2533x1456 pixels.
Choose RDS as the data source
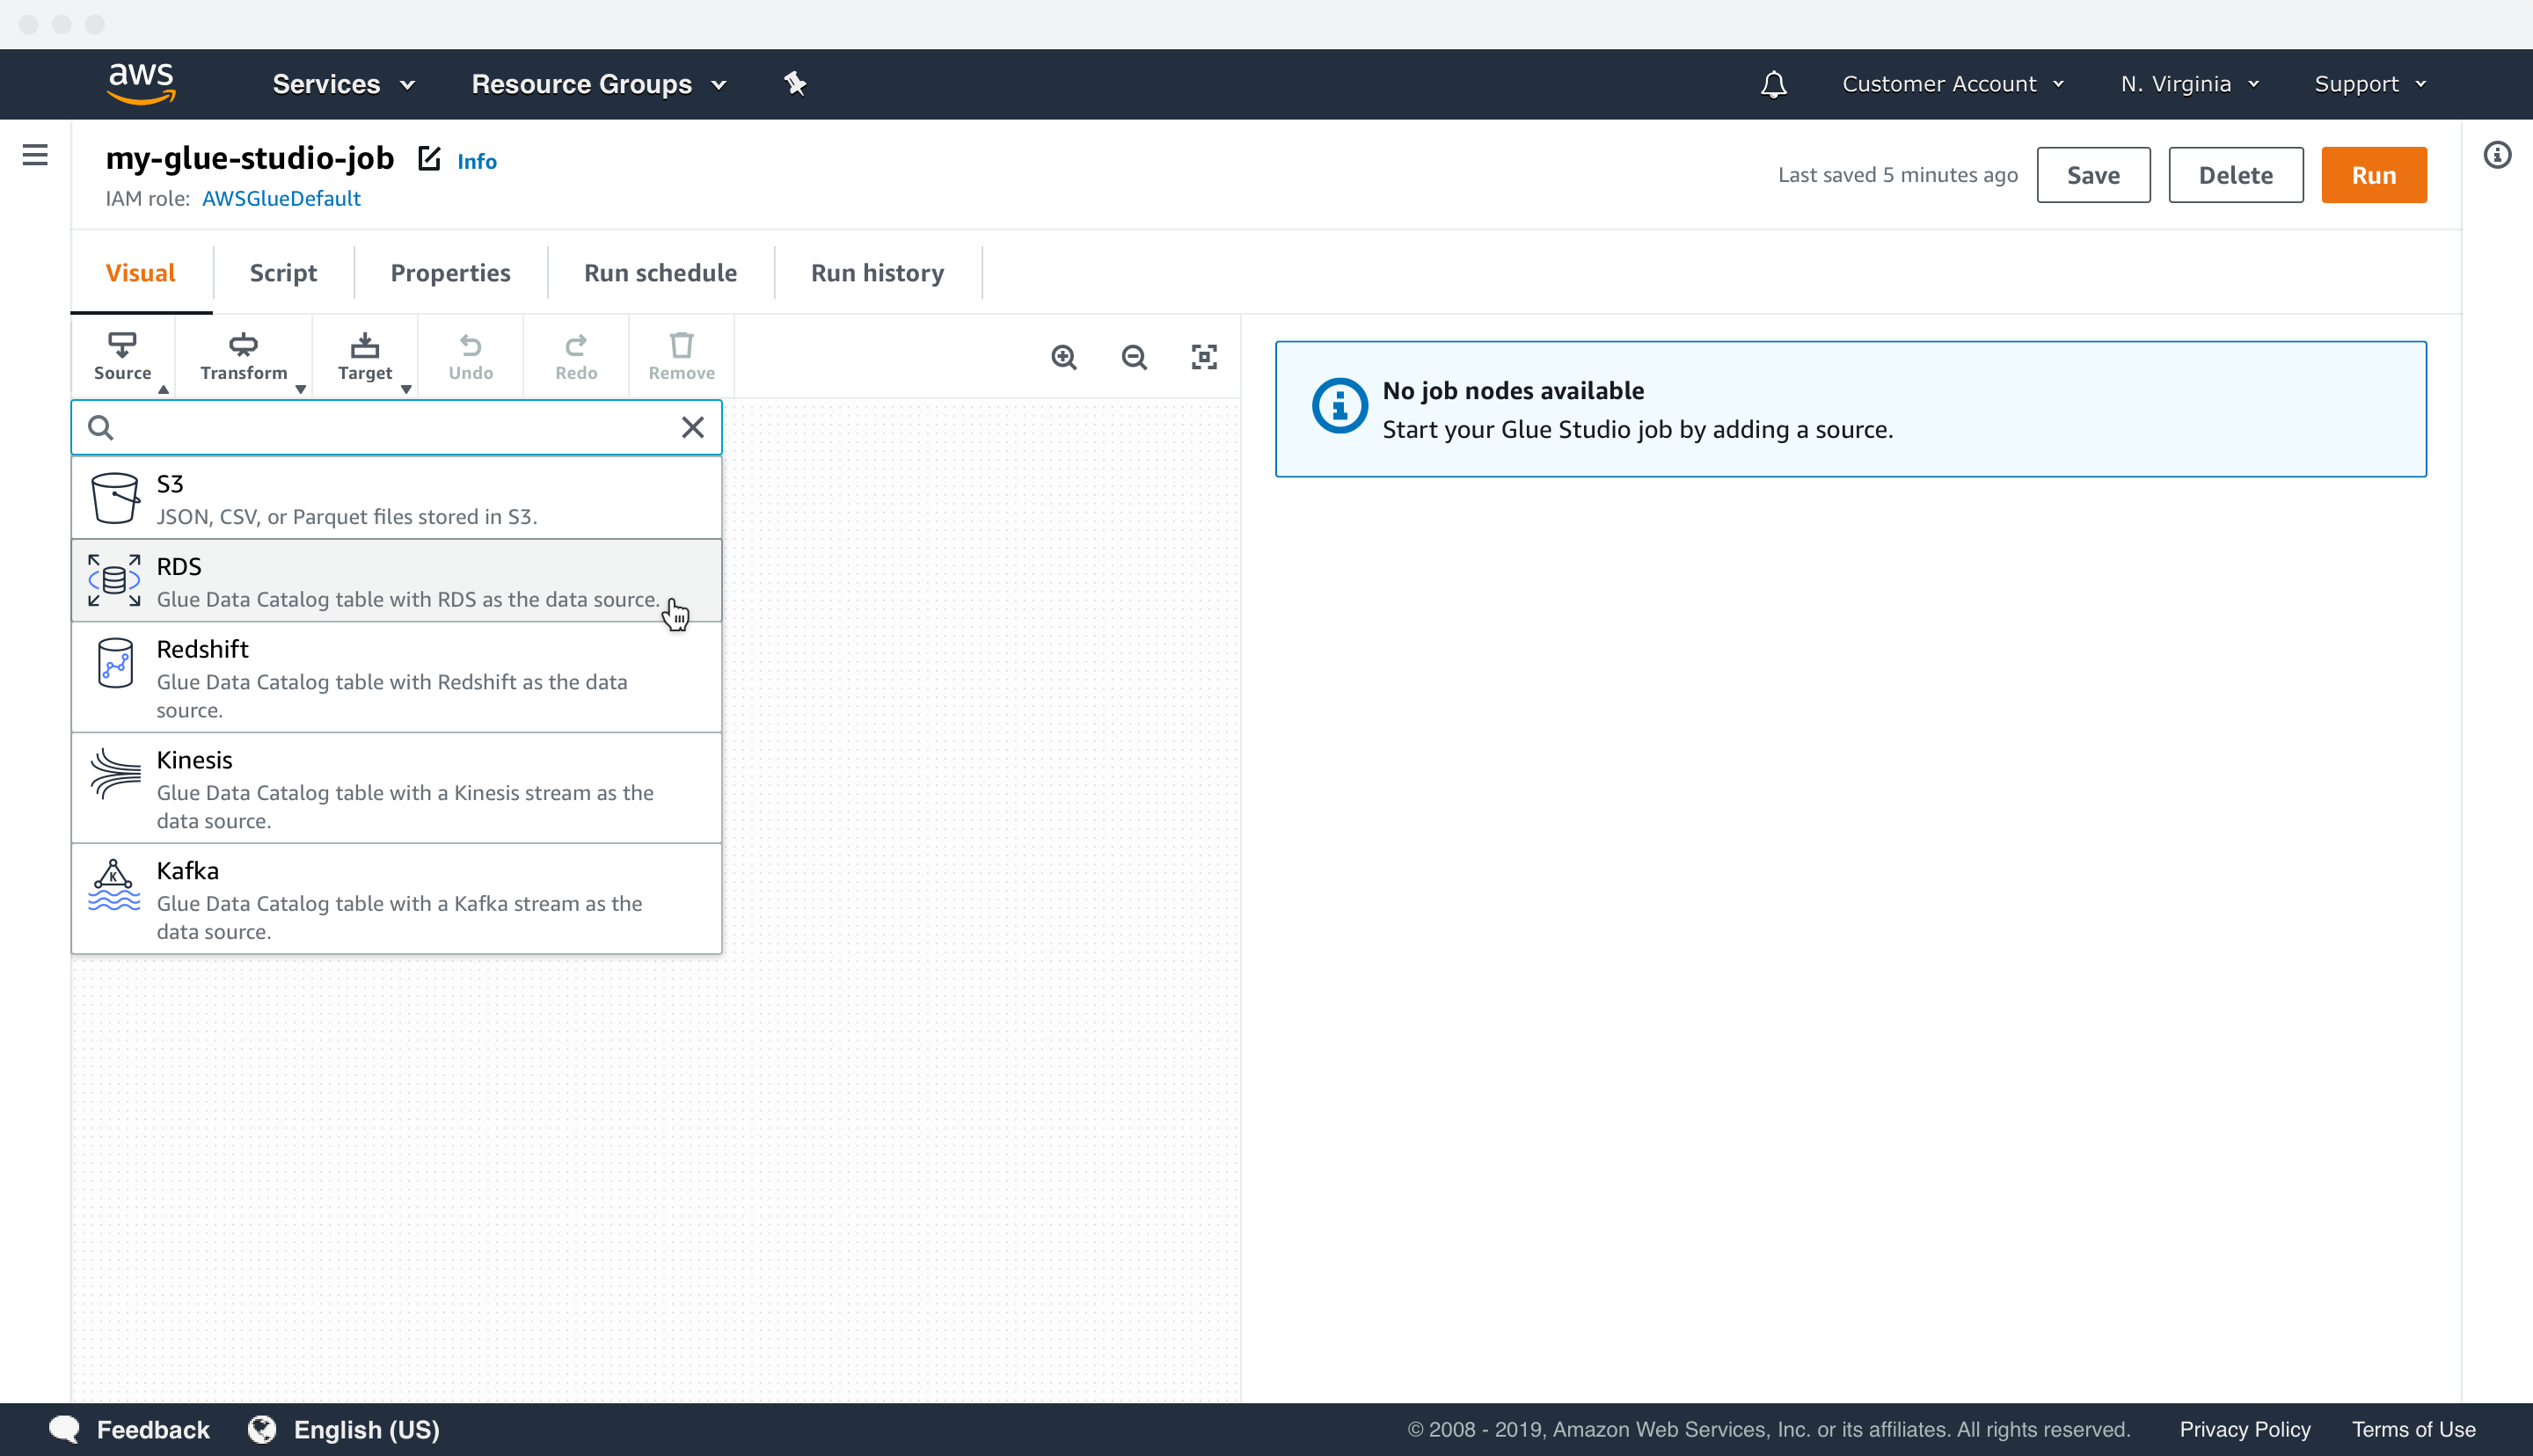(x=396, y=581)
